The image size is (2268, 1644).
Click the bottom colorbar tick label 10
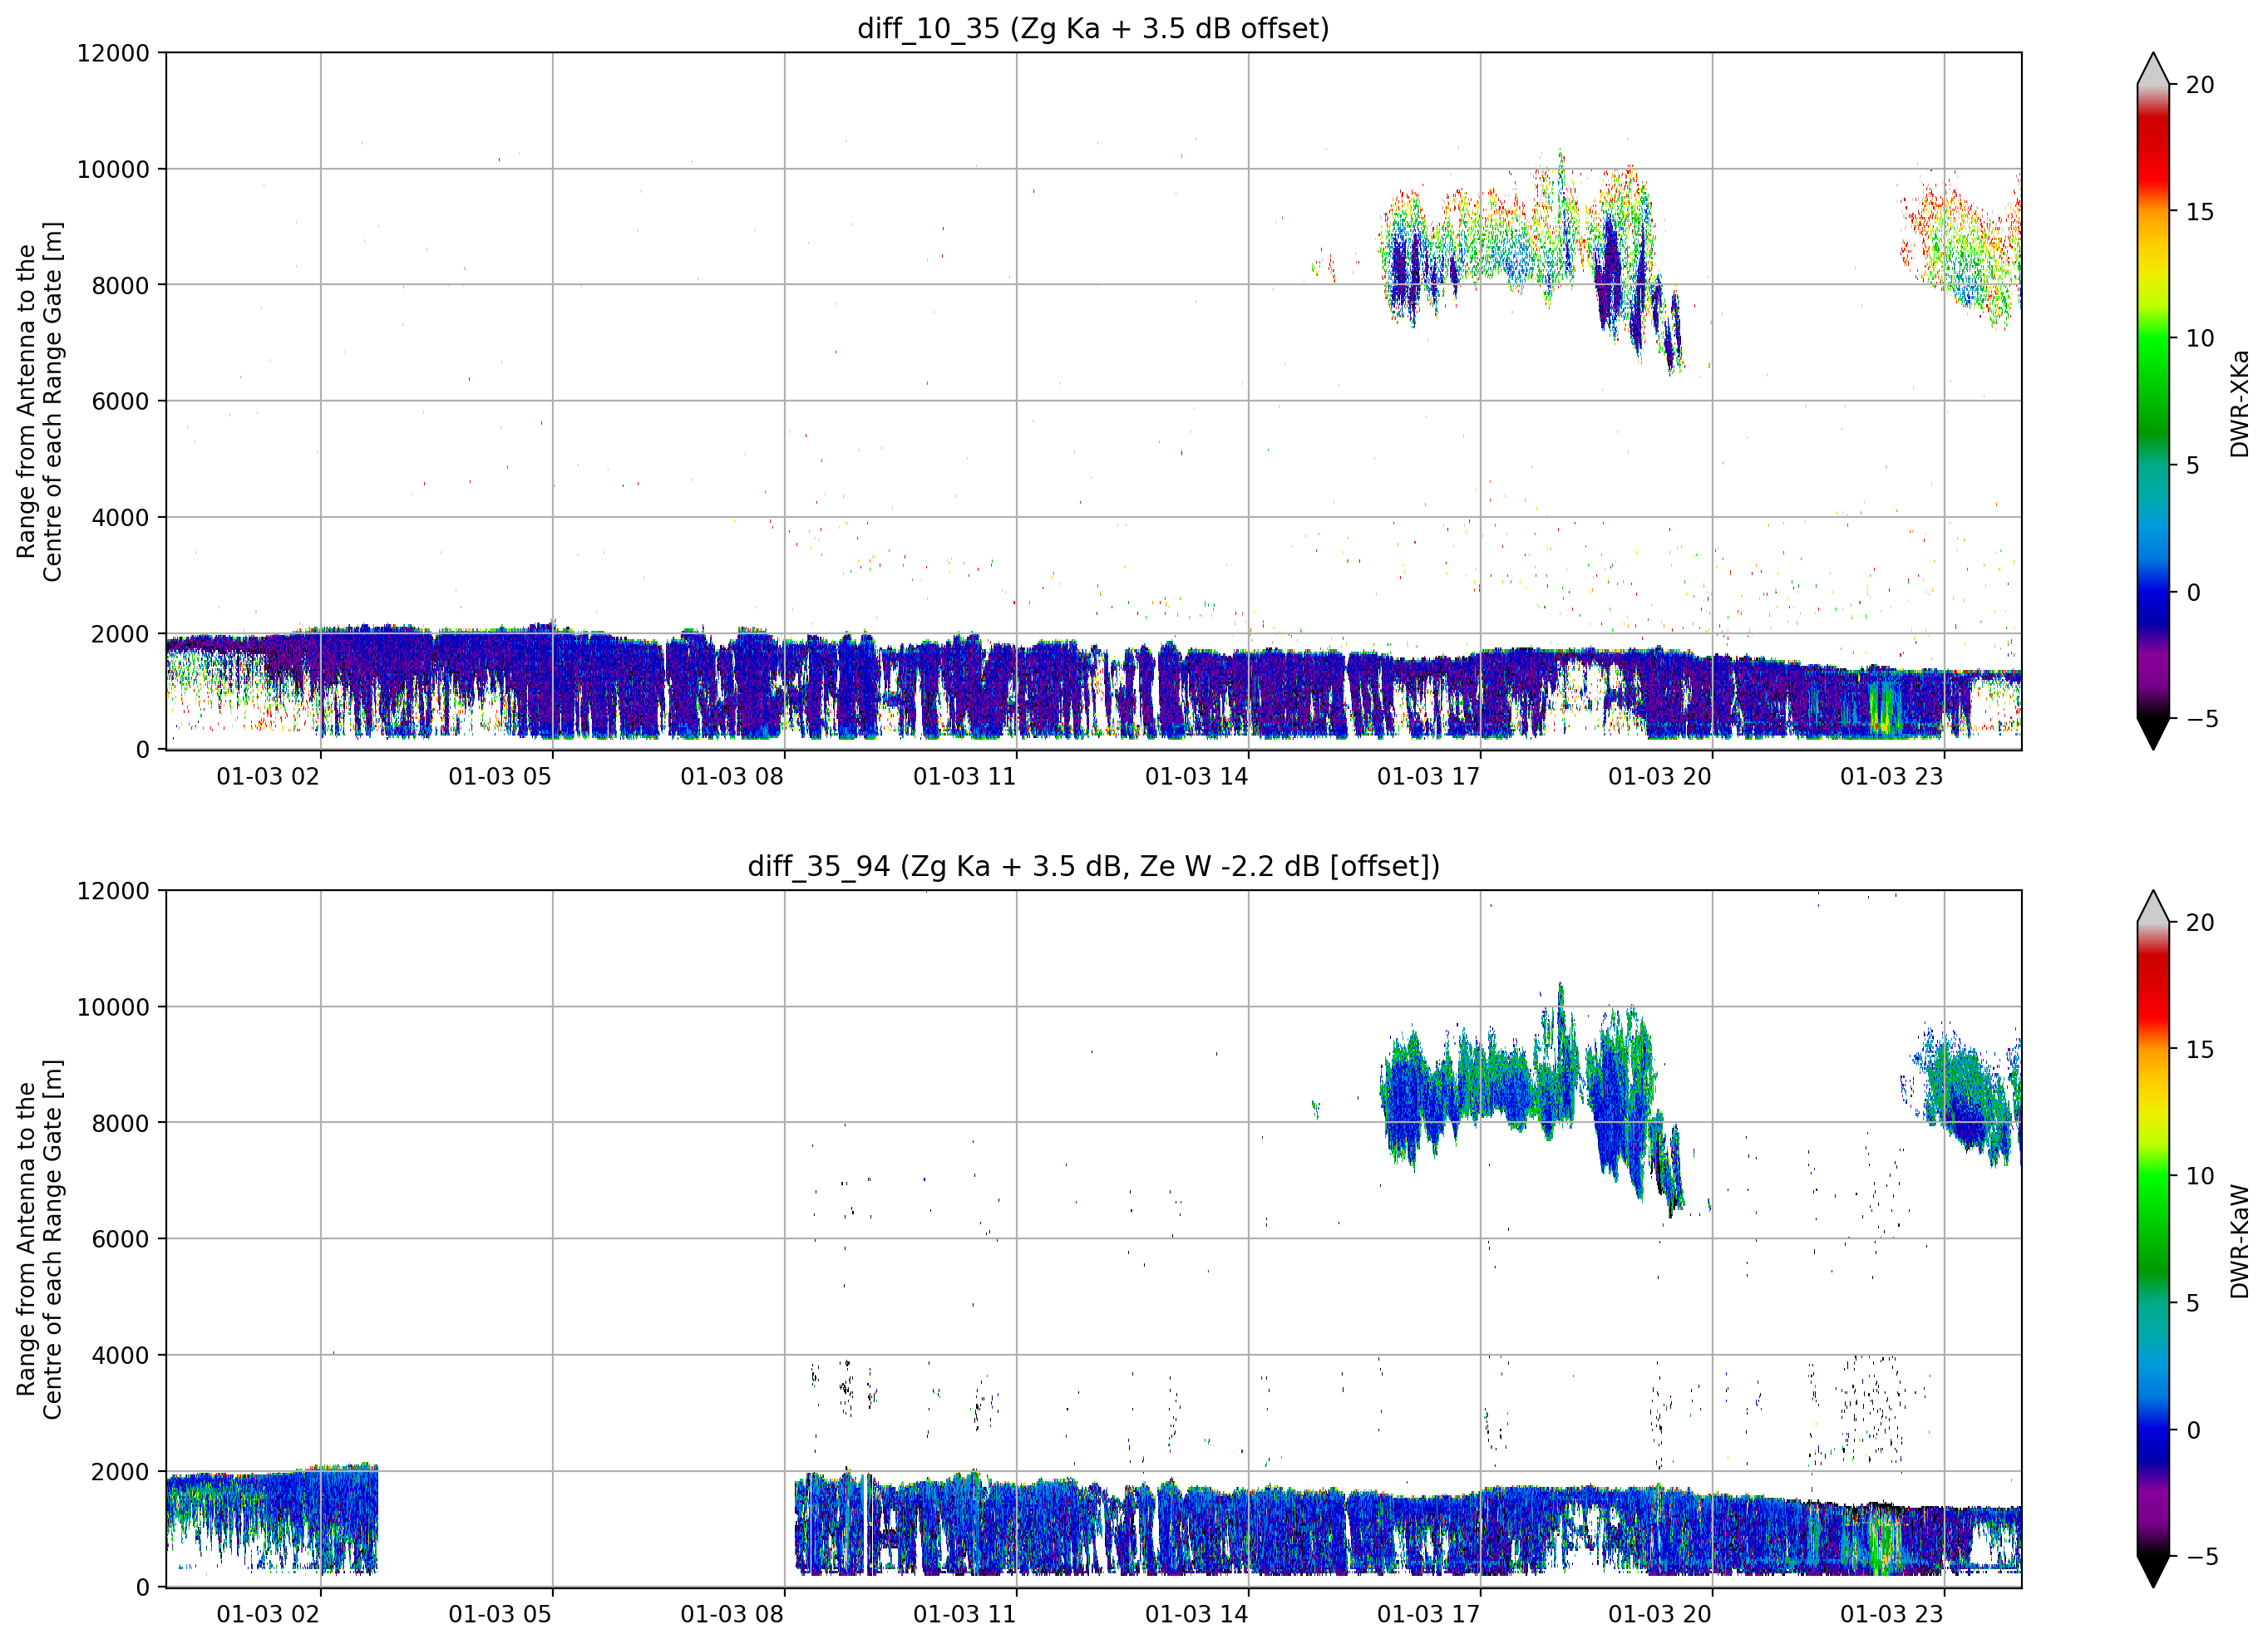pos(2200,1177)
